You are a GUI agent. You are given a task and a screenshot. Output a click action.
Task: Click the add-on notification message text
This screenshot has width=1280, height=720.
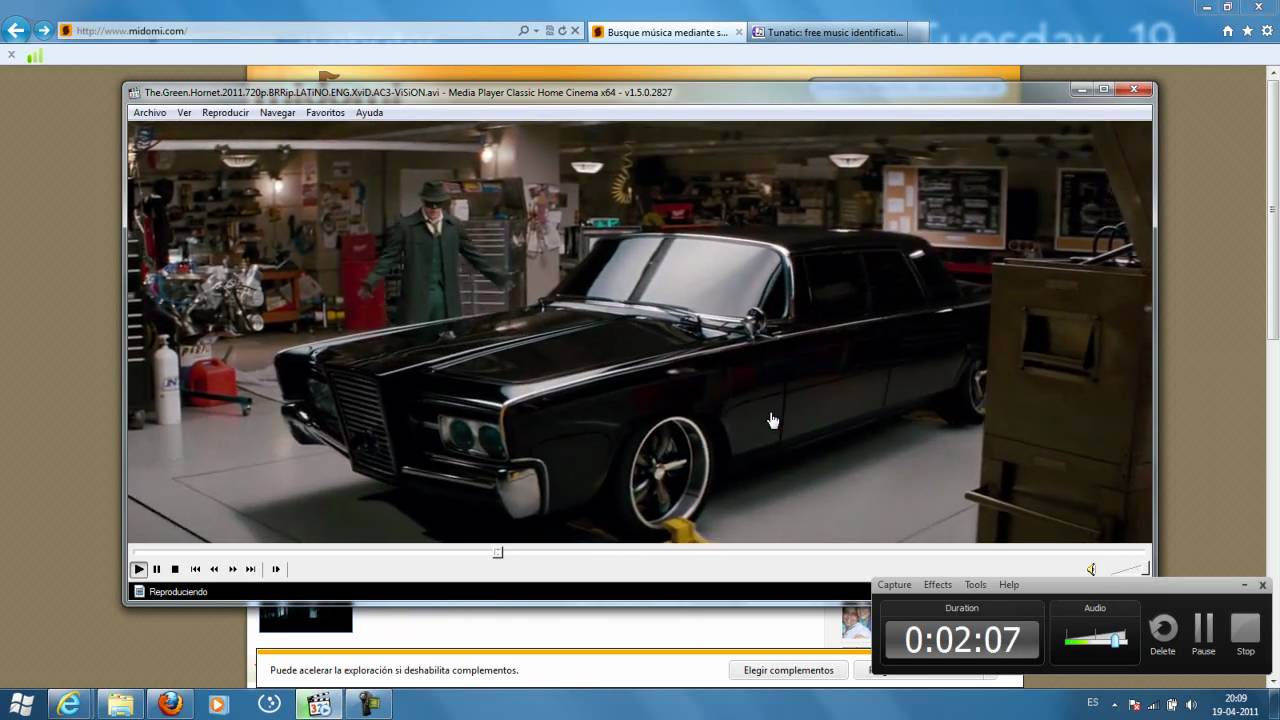click(394, 670)
